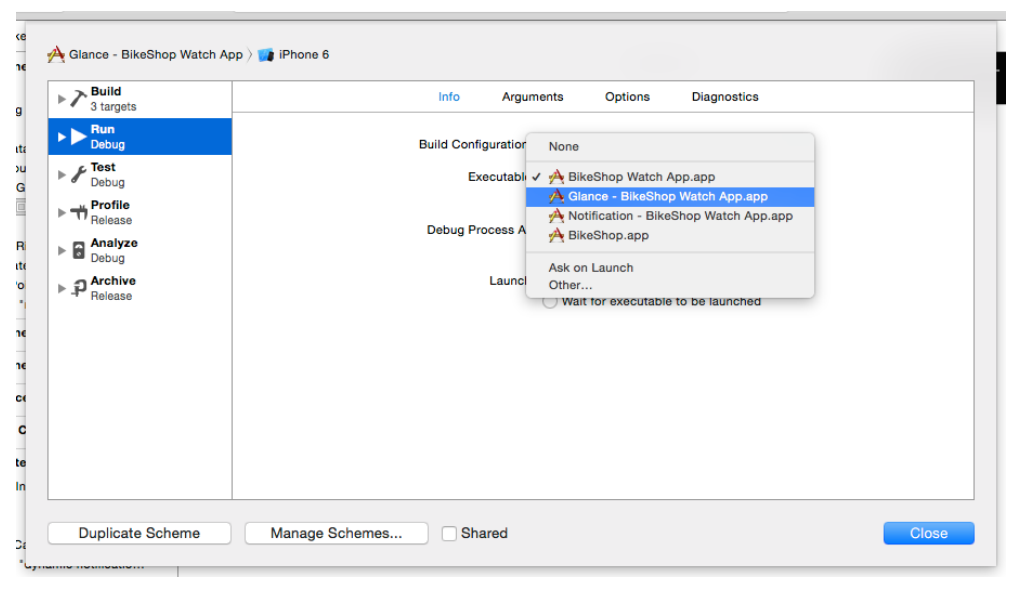The height and width of the screenshot is (594, 1034).
Task: Choose Other… in executable menu
Action: tap(670, 285)
